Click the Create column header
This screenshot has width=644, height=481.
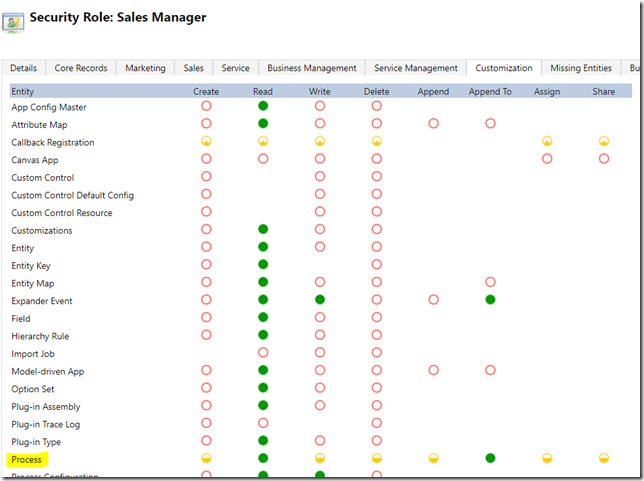[x=206, y=92]
